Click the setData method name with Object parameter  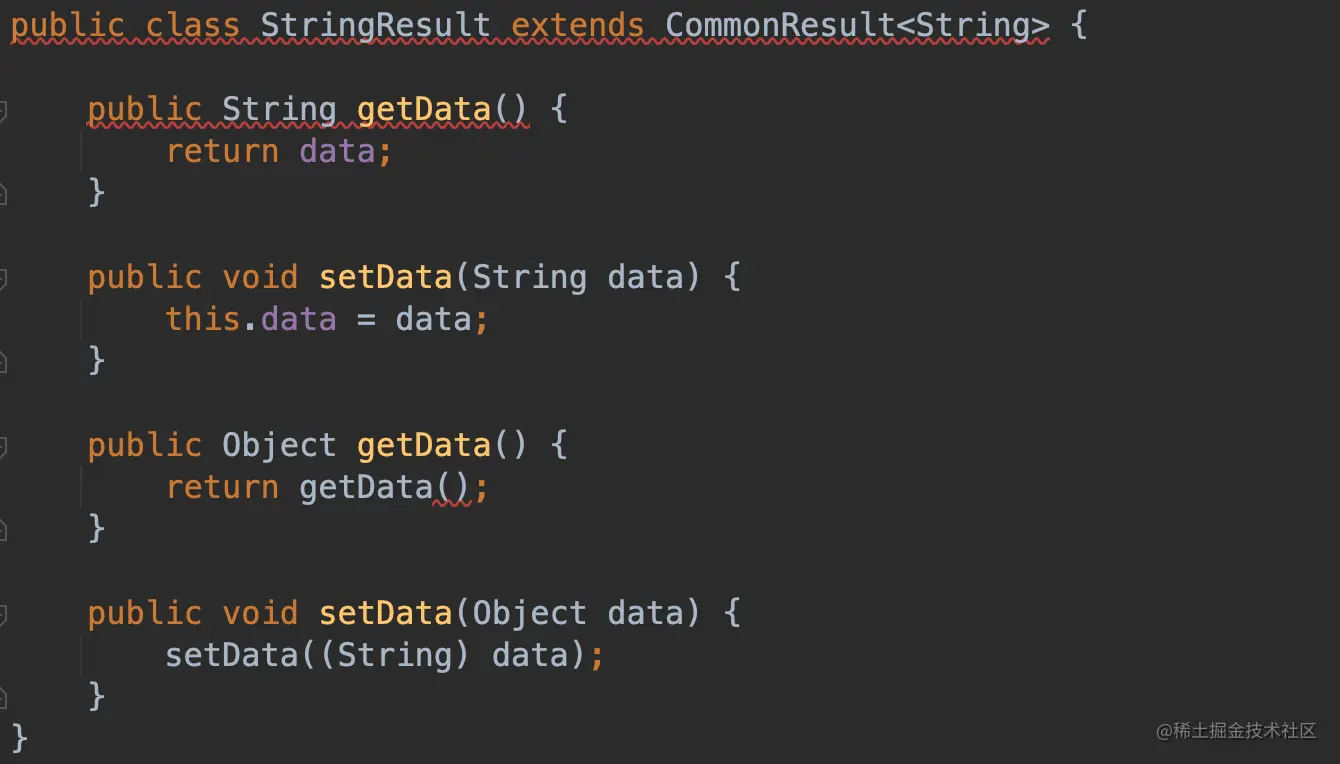click(x=386, y=613)
